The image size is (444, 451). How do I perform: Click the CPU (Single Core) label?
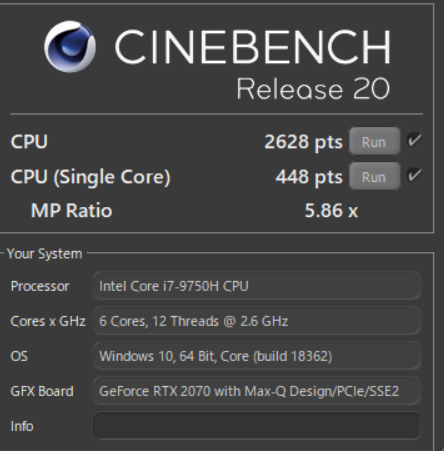coord(90,177)
